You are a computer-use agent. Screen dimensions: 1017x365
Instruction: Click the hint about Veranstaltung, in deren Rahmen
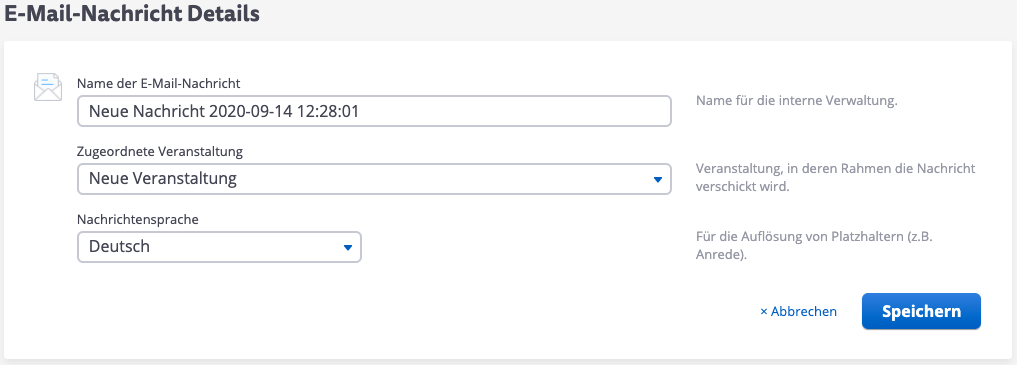point(835,178)
